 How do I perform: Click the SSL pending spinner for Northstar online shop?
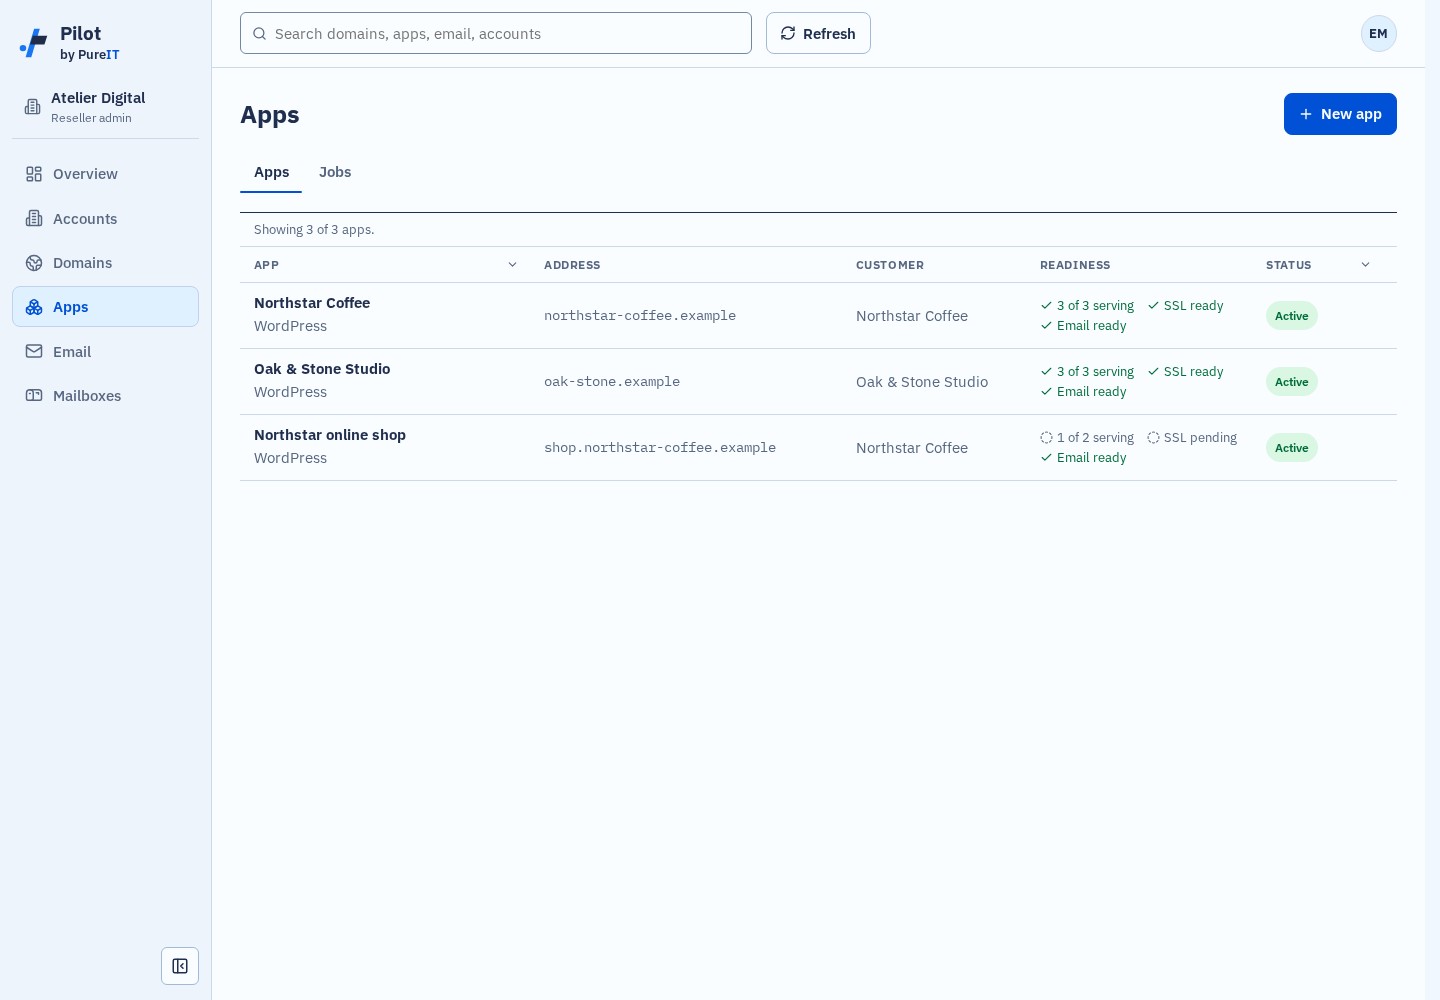[1153, 438]
